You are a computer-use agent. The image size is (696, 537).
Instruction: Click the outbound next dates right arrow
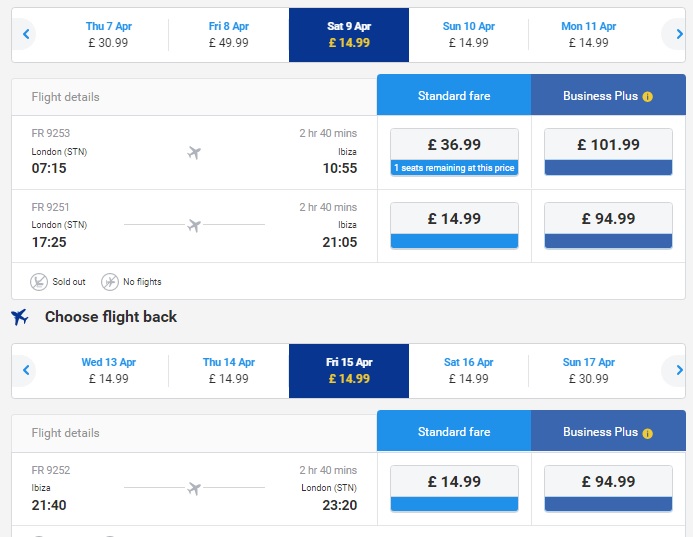point(679,34)
